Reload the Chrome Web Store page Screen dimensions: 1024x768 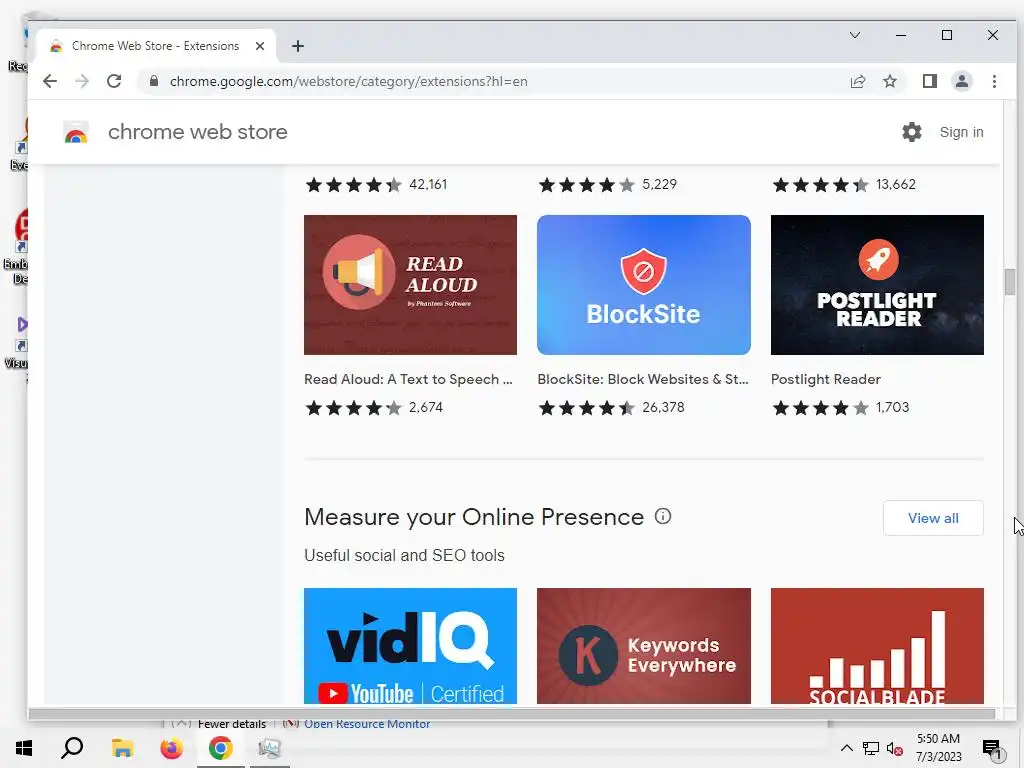pos(114,81)
